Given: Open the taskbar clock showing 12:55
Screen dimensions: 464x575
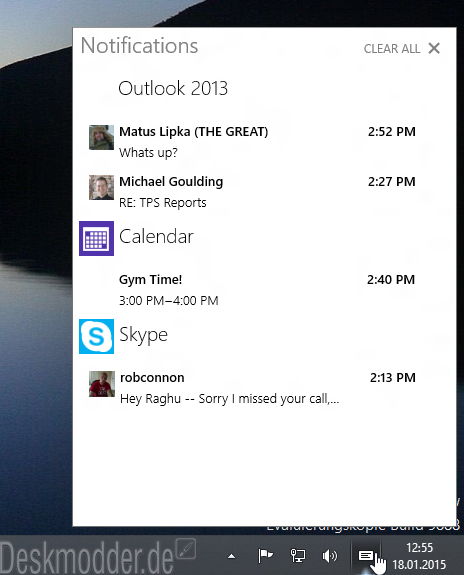Looking at the screenshot, I should (x=420, y=548).
